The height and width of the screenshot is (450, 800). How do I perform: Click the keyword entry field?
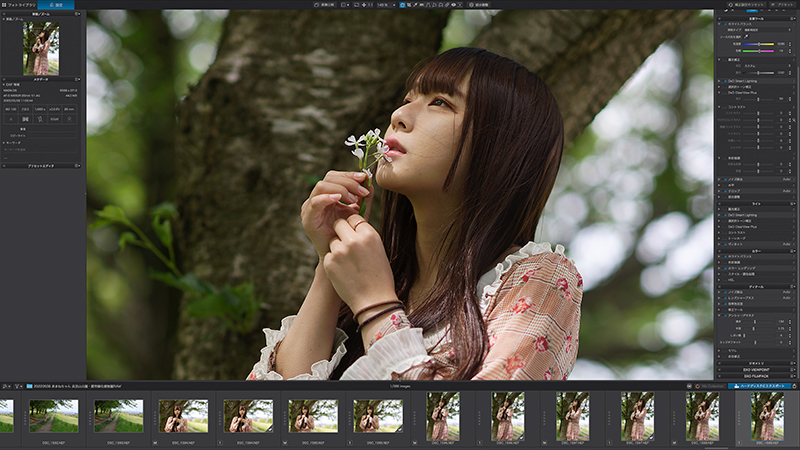click(40, 149)
